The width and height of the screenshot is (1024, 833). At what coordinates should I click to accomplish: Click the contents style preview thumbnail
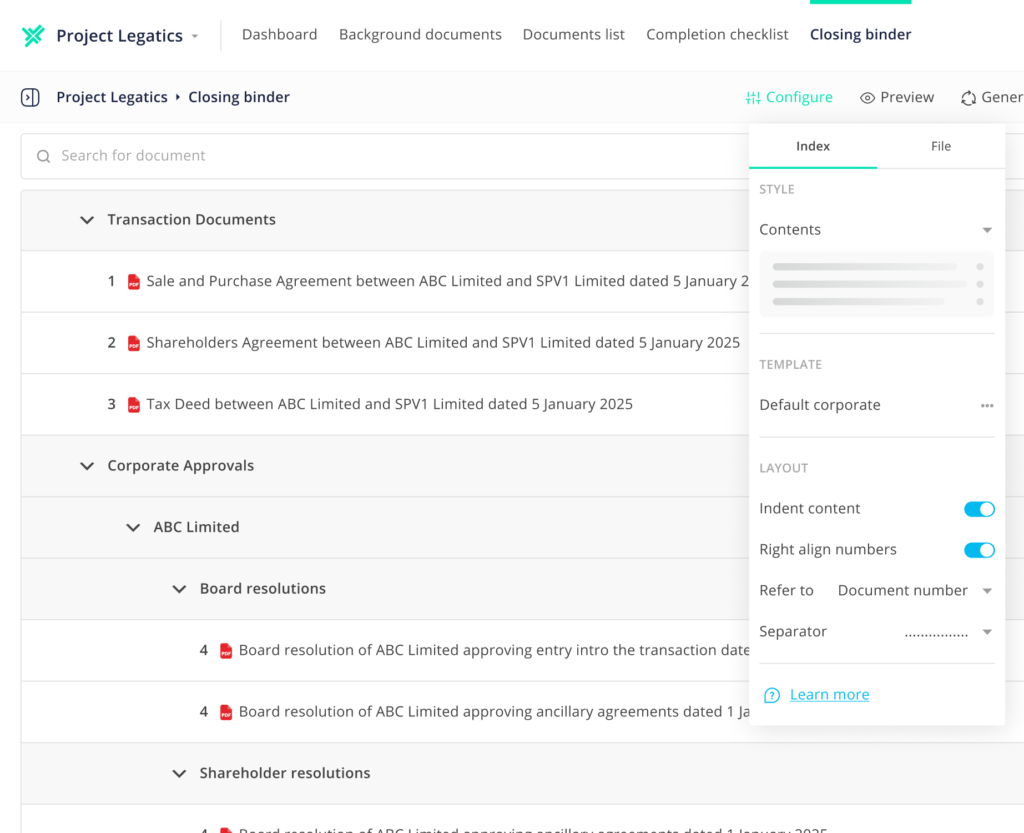pyautogui.click(x=876, y=285)
